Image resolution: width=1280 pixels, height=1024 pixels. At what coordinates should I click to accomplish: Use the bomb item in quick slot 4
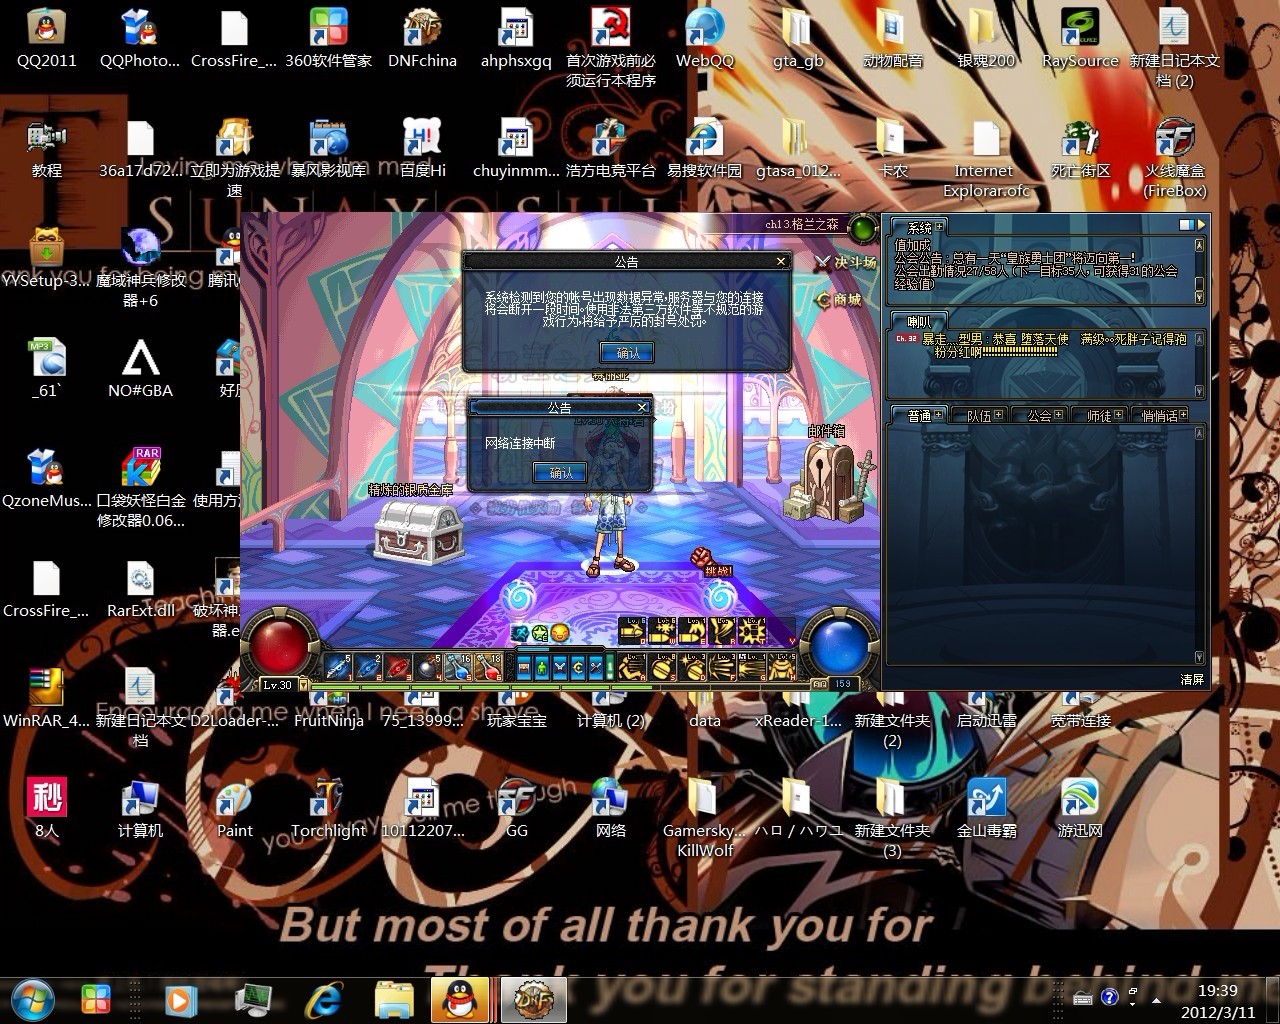[429, 666]
